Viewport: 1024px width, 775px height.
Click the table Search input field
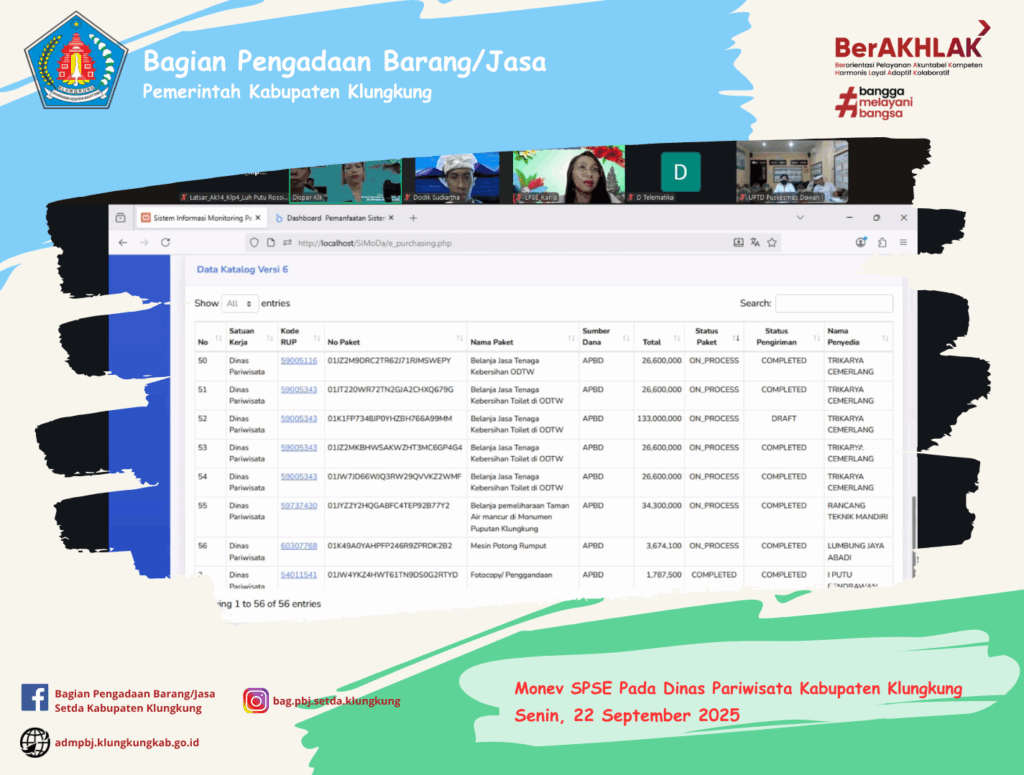pos(833,303)
